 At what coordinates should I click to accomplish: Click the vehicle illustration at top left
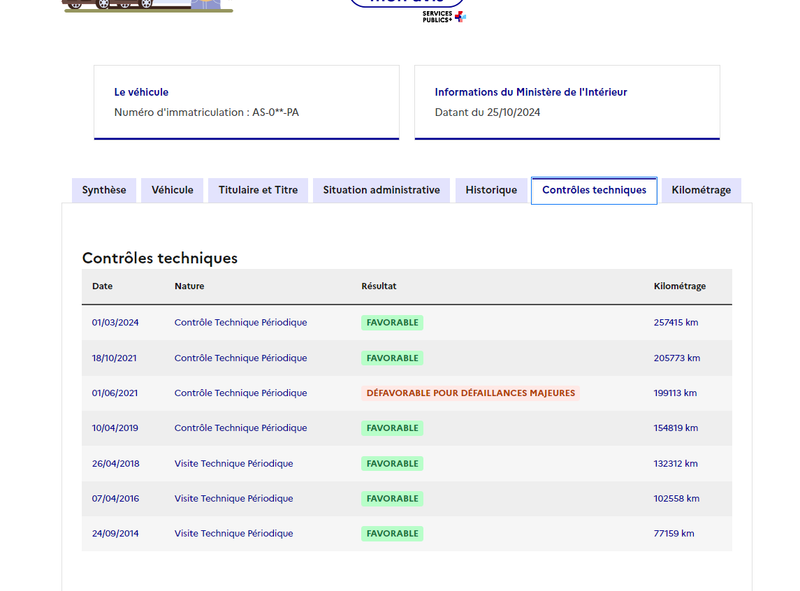pos(147,6)
